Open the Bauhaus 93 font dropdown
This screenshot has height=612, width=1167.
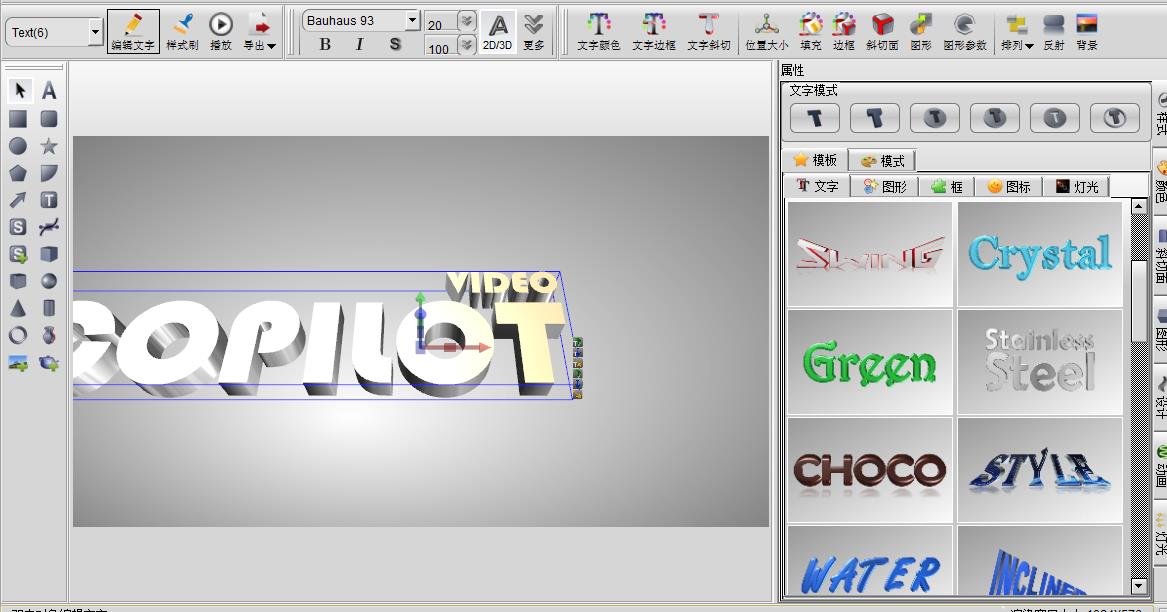point(412,20)
